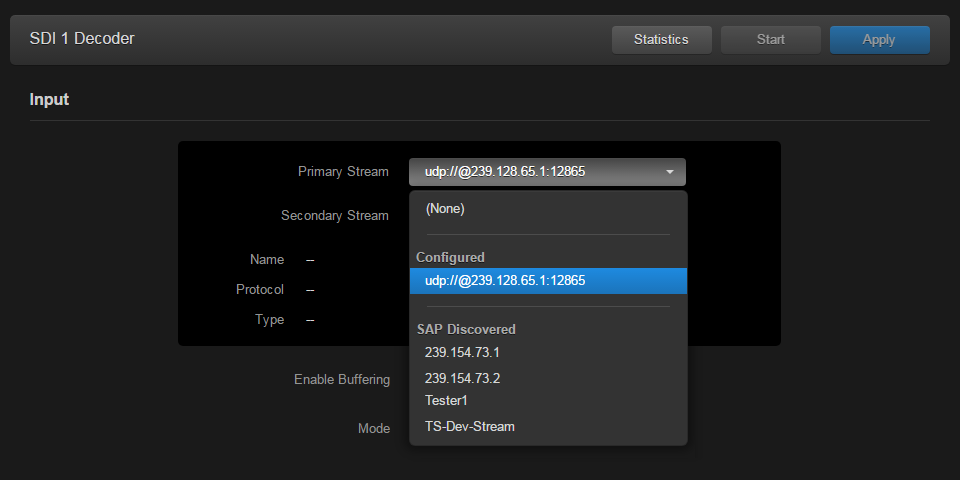Collapse the Primary Stream dropdown arrow
Image resolution: width=960 pixels, height=480 pixels.
tap(669, 172)
